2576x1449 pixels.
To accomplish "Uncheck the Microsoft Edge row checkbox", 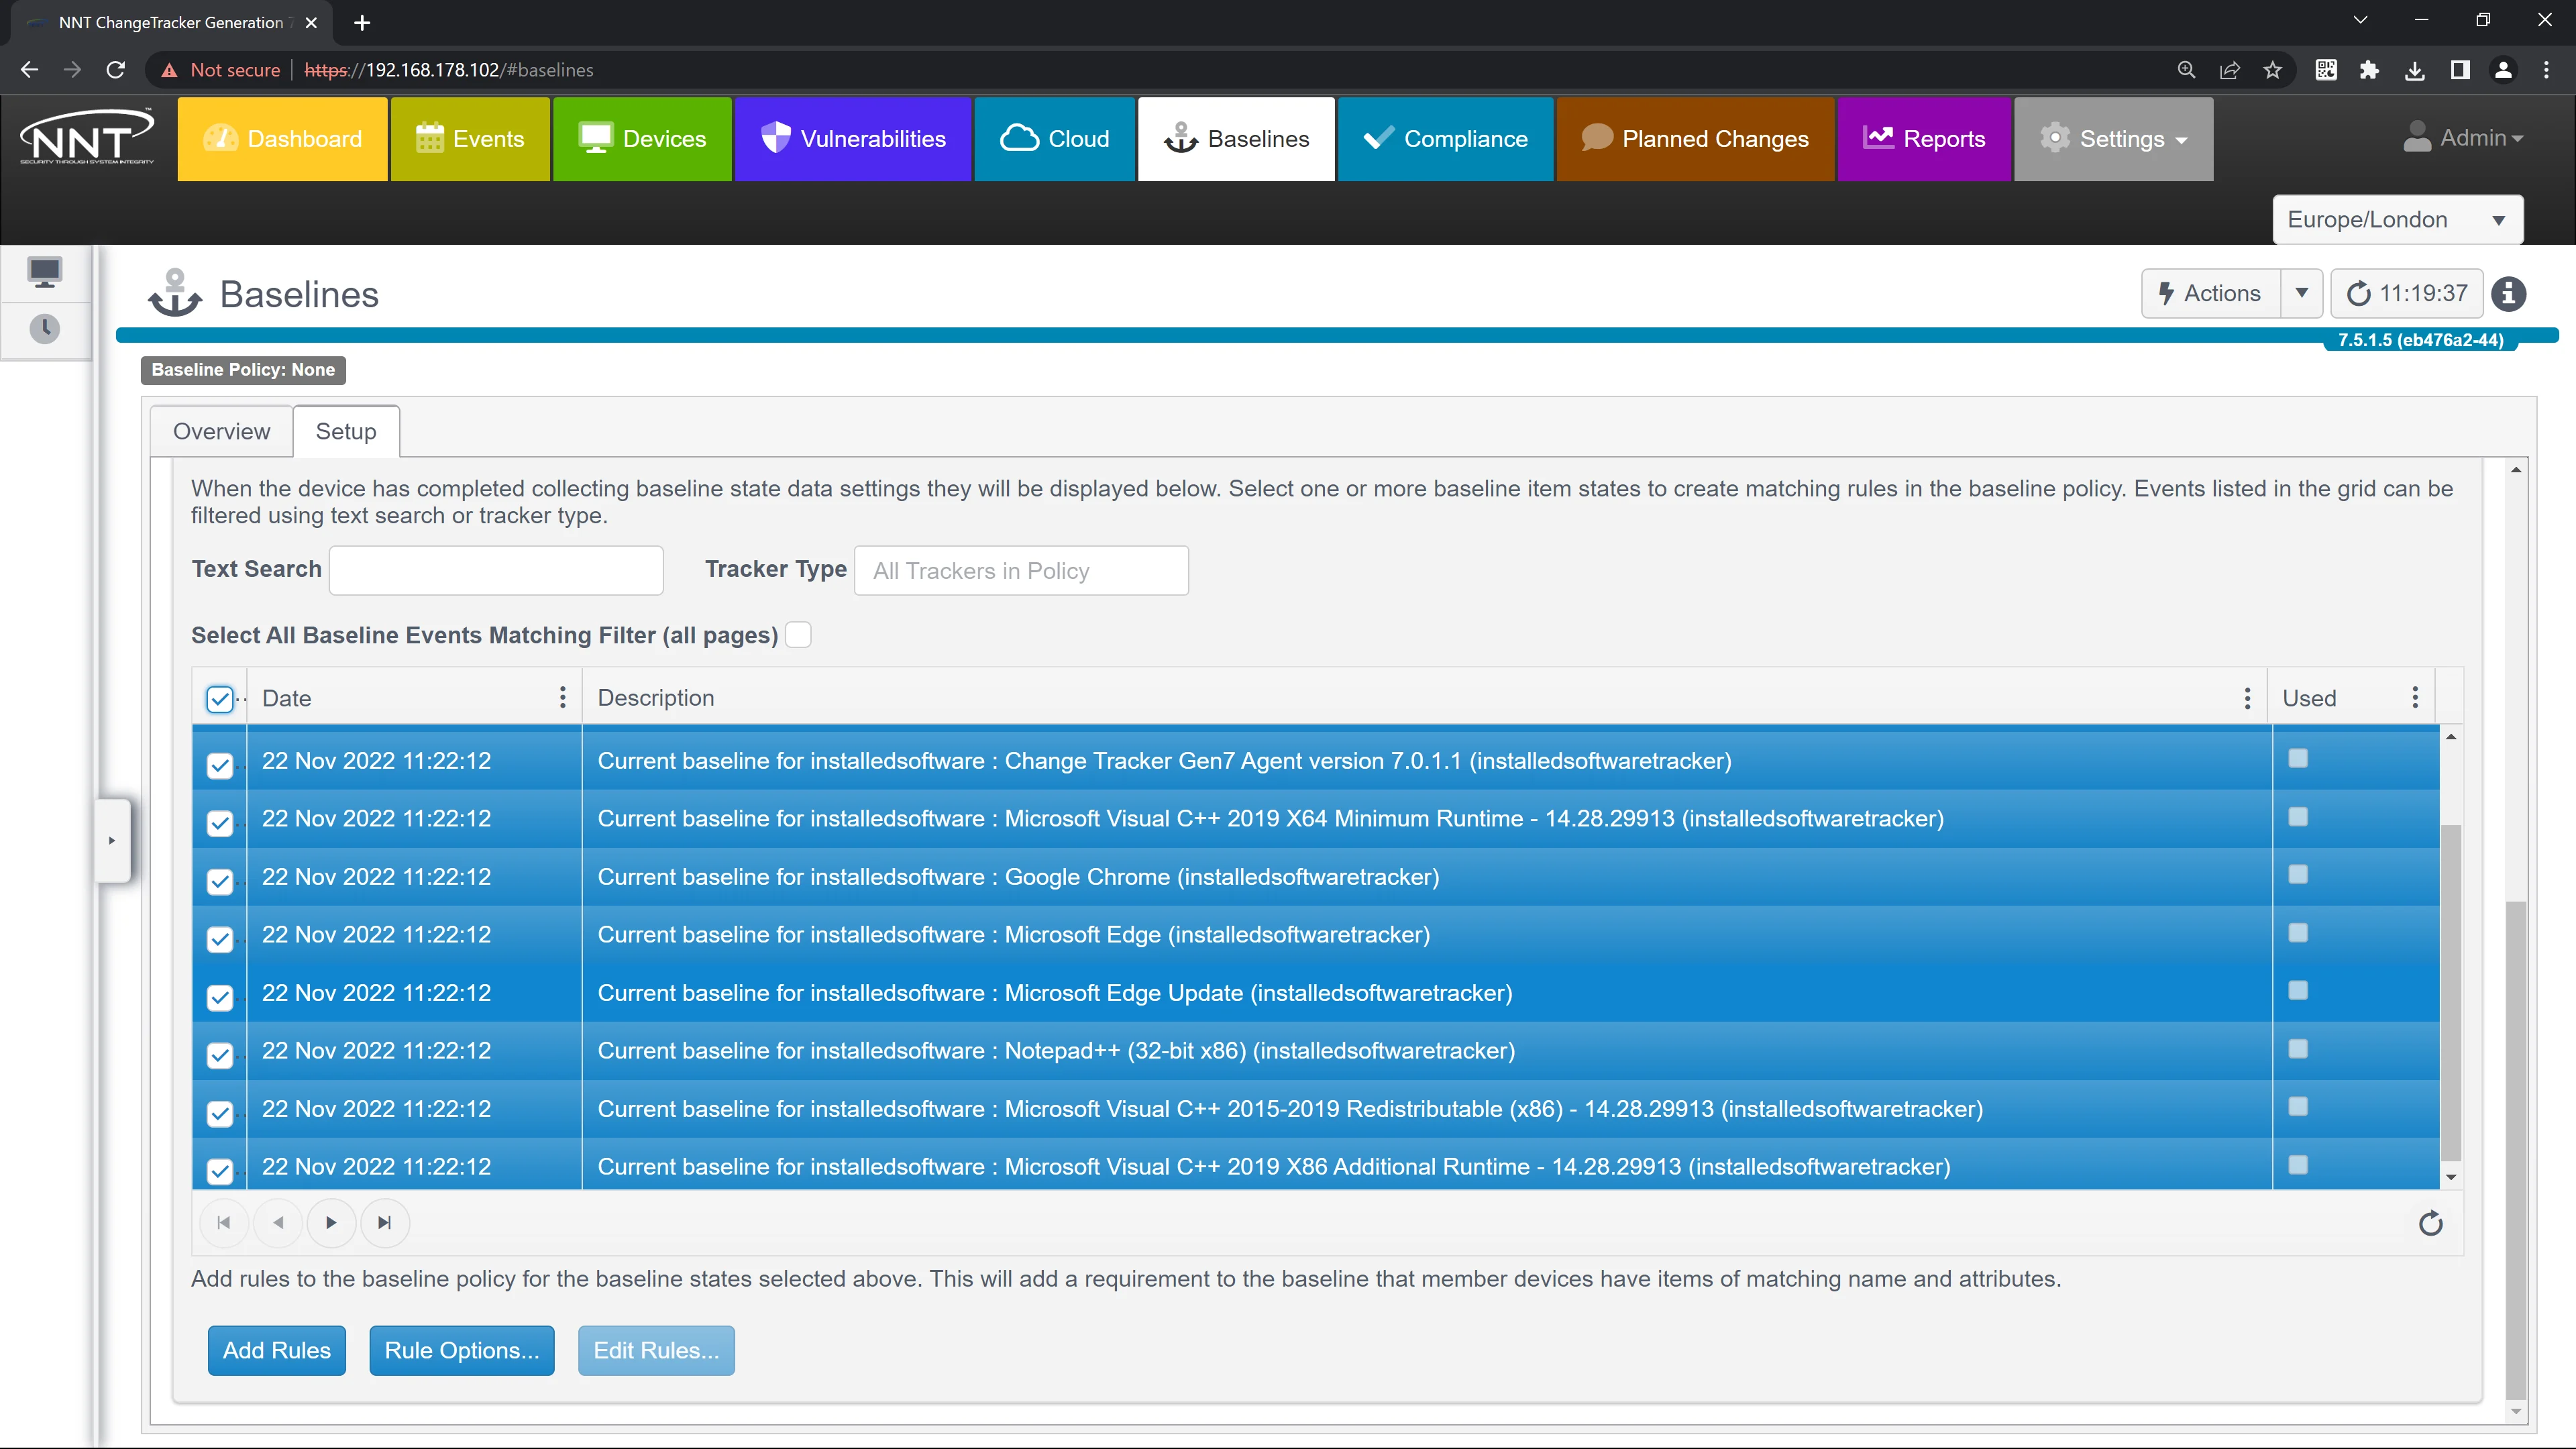I will pyautogui.click(x=220, y=939).
